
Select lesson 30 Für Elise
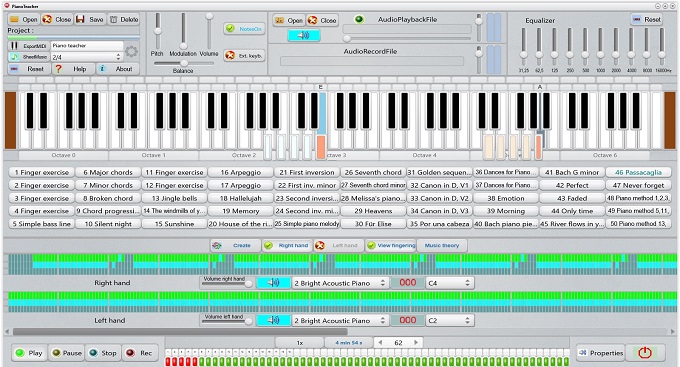point(373,224)
